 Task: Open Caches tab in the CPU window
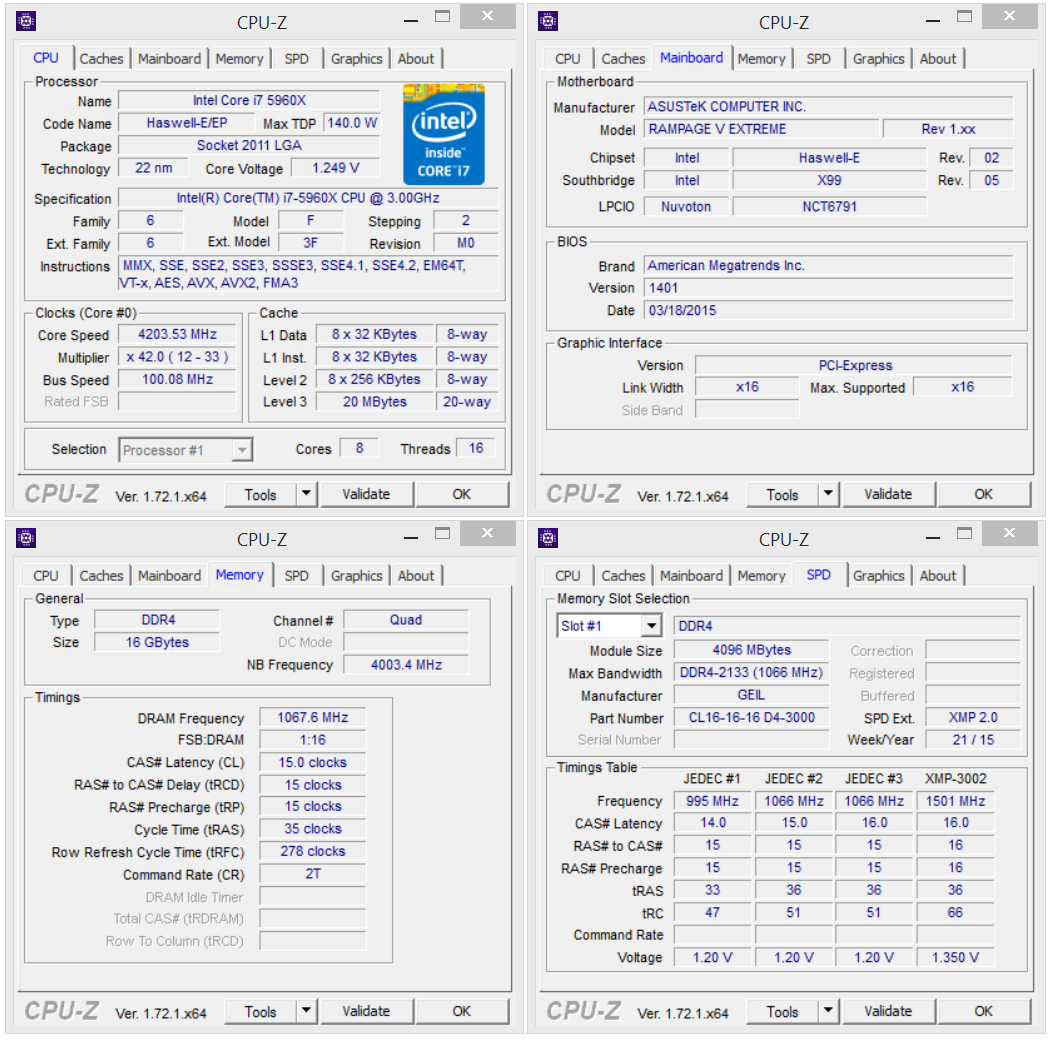pos(101,59)
